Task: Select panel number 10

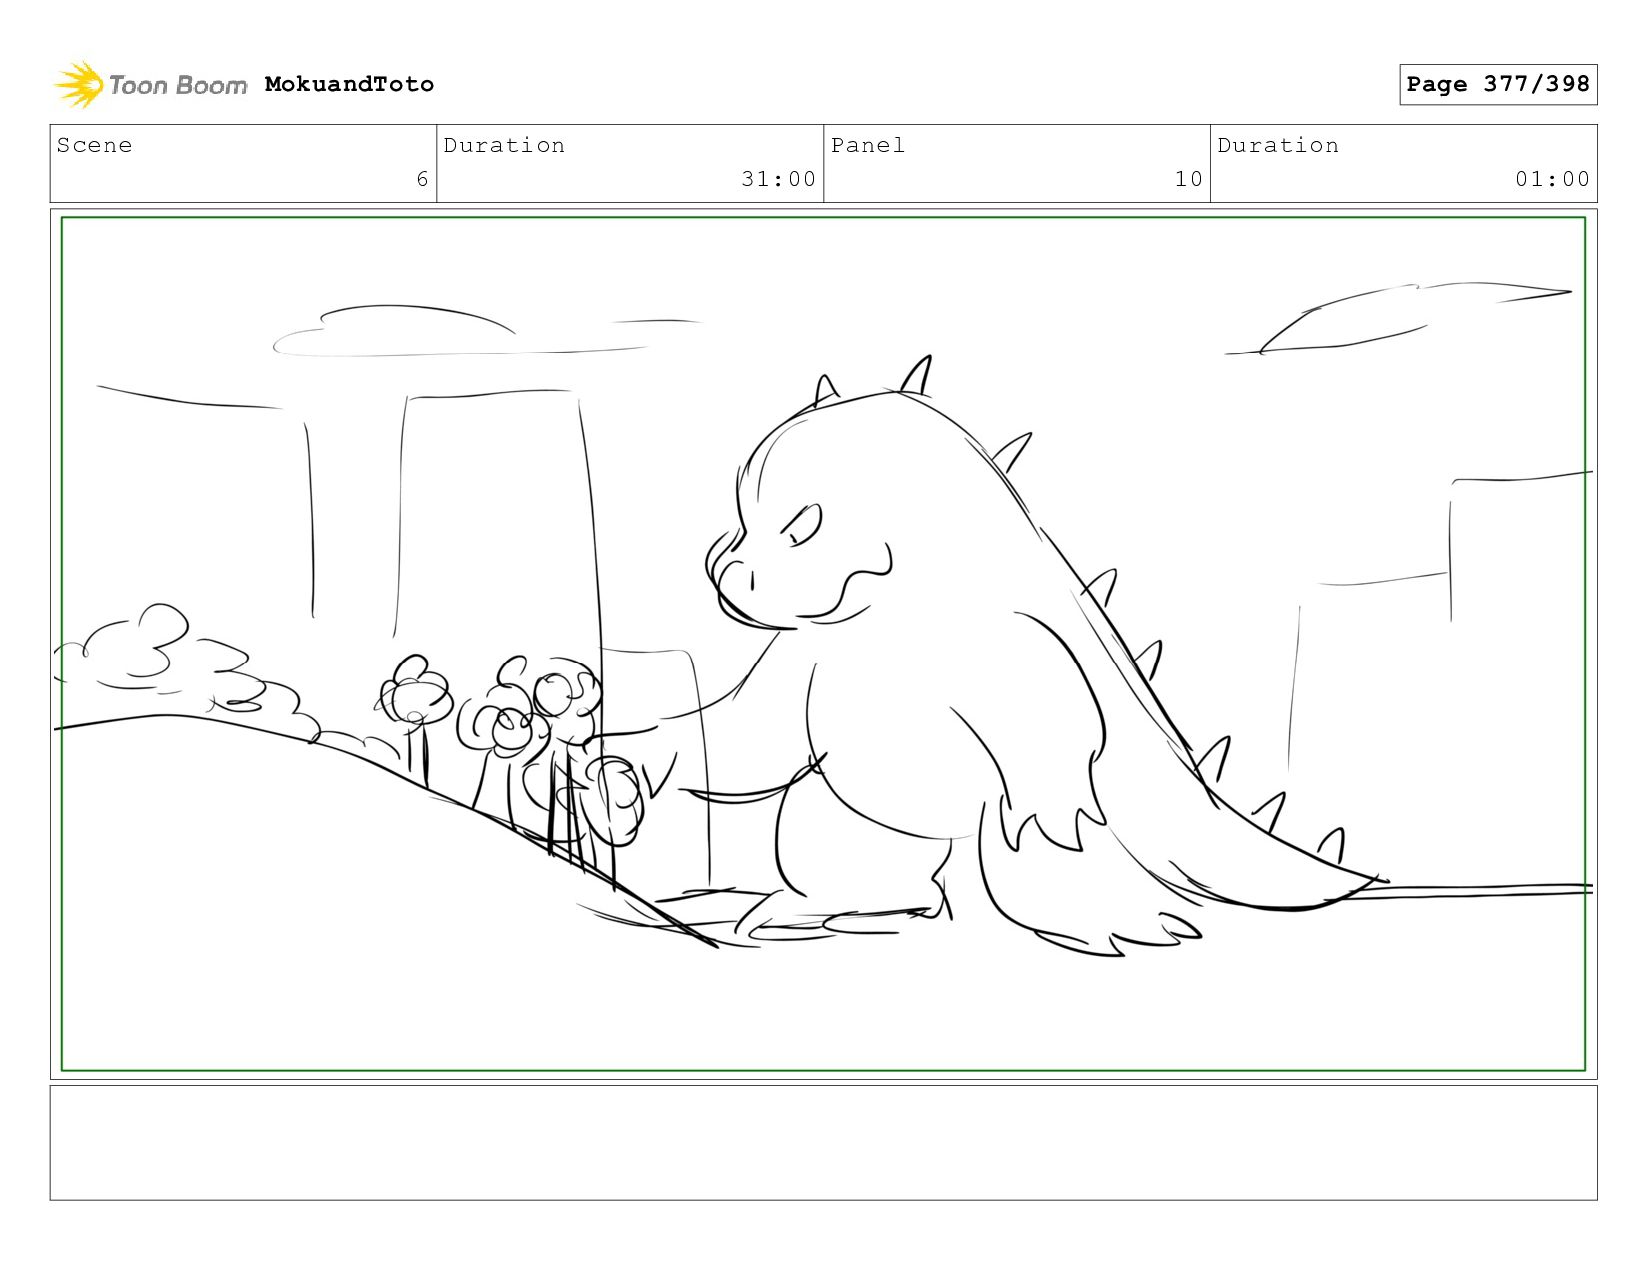Action: (x=1188, y=179)
